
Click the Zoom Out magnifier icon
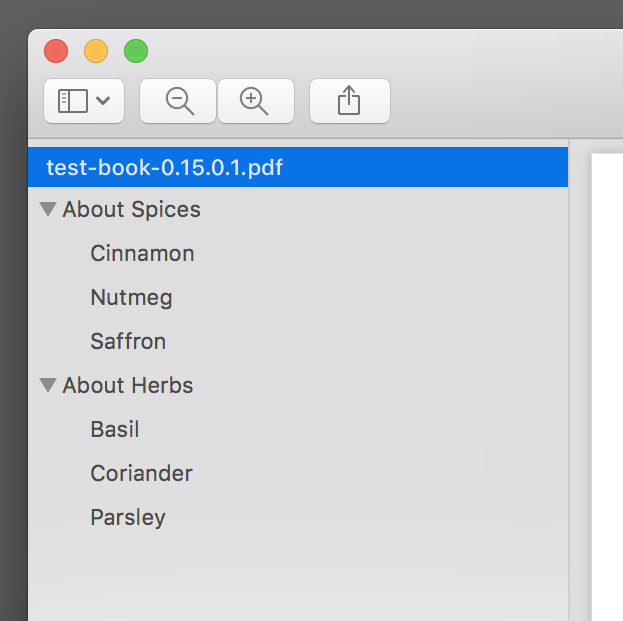point(180,101)
